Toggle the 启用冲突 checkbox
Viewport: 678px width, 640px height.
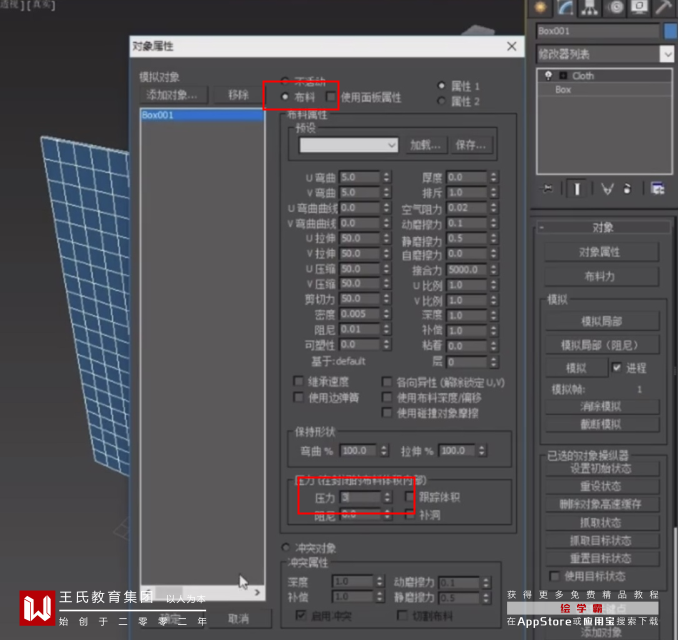[x=301, y=615]
